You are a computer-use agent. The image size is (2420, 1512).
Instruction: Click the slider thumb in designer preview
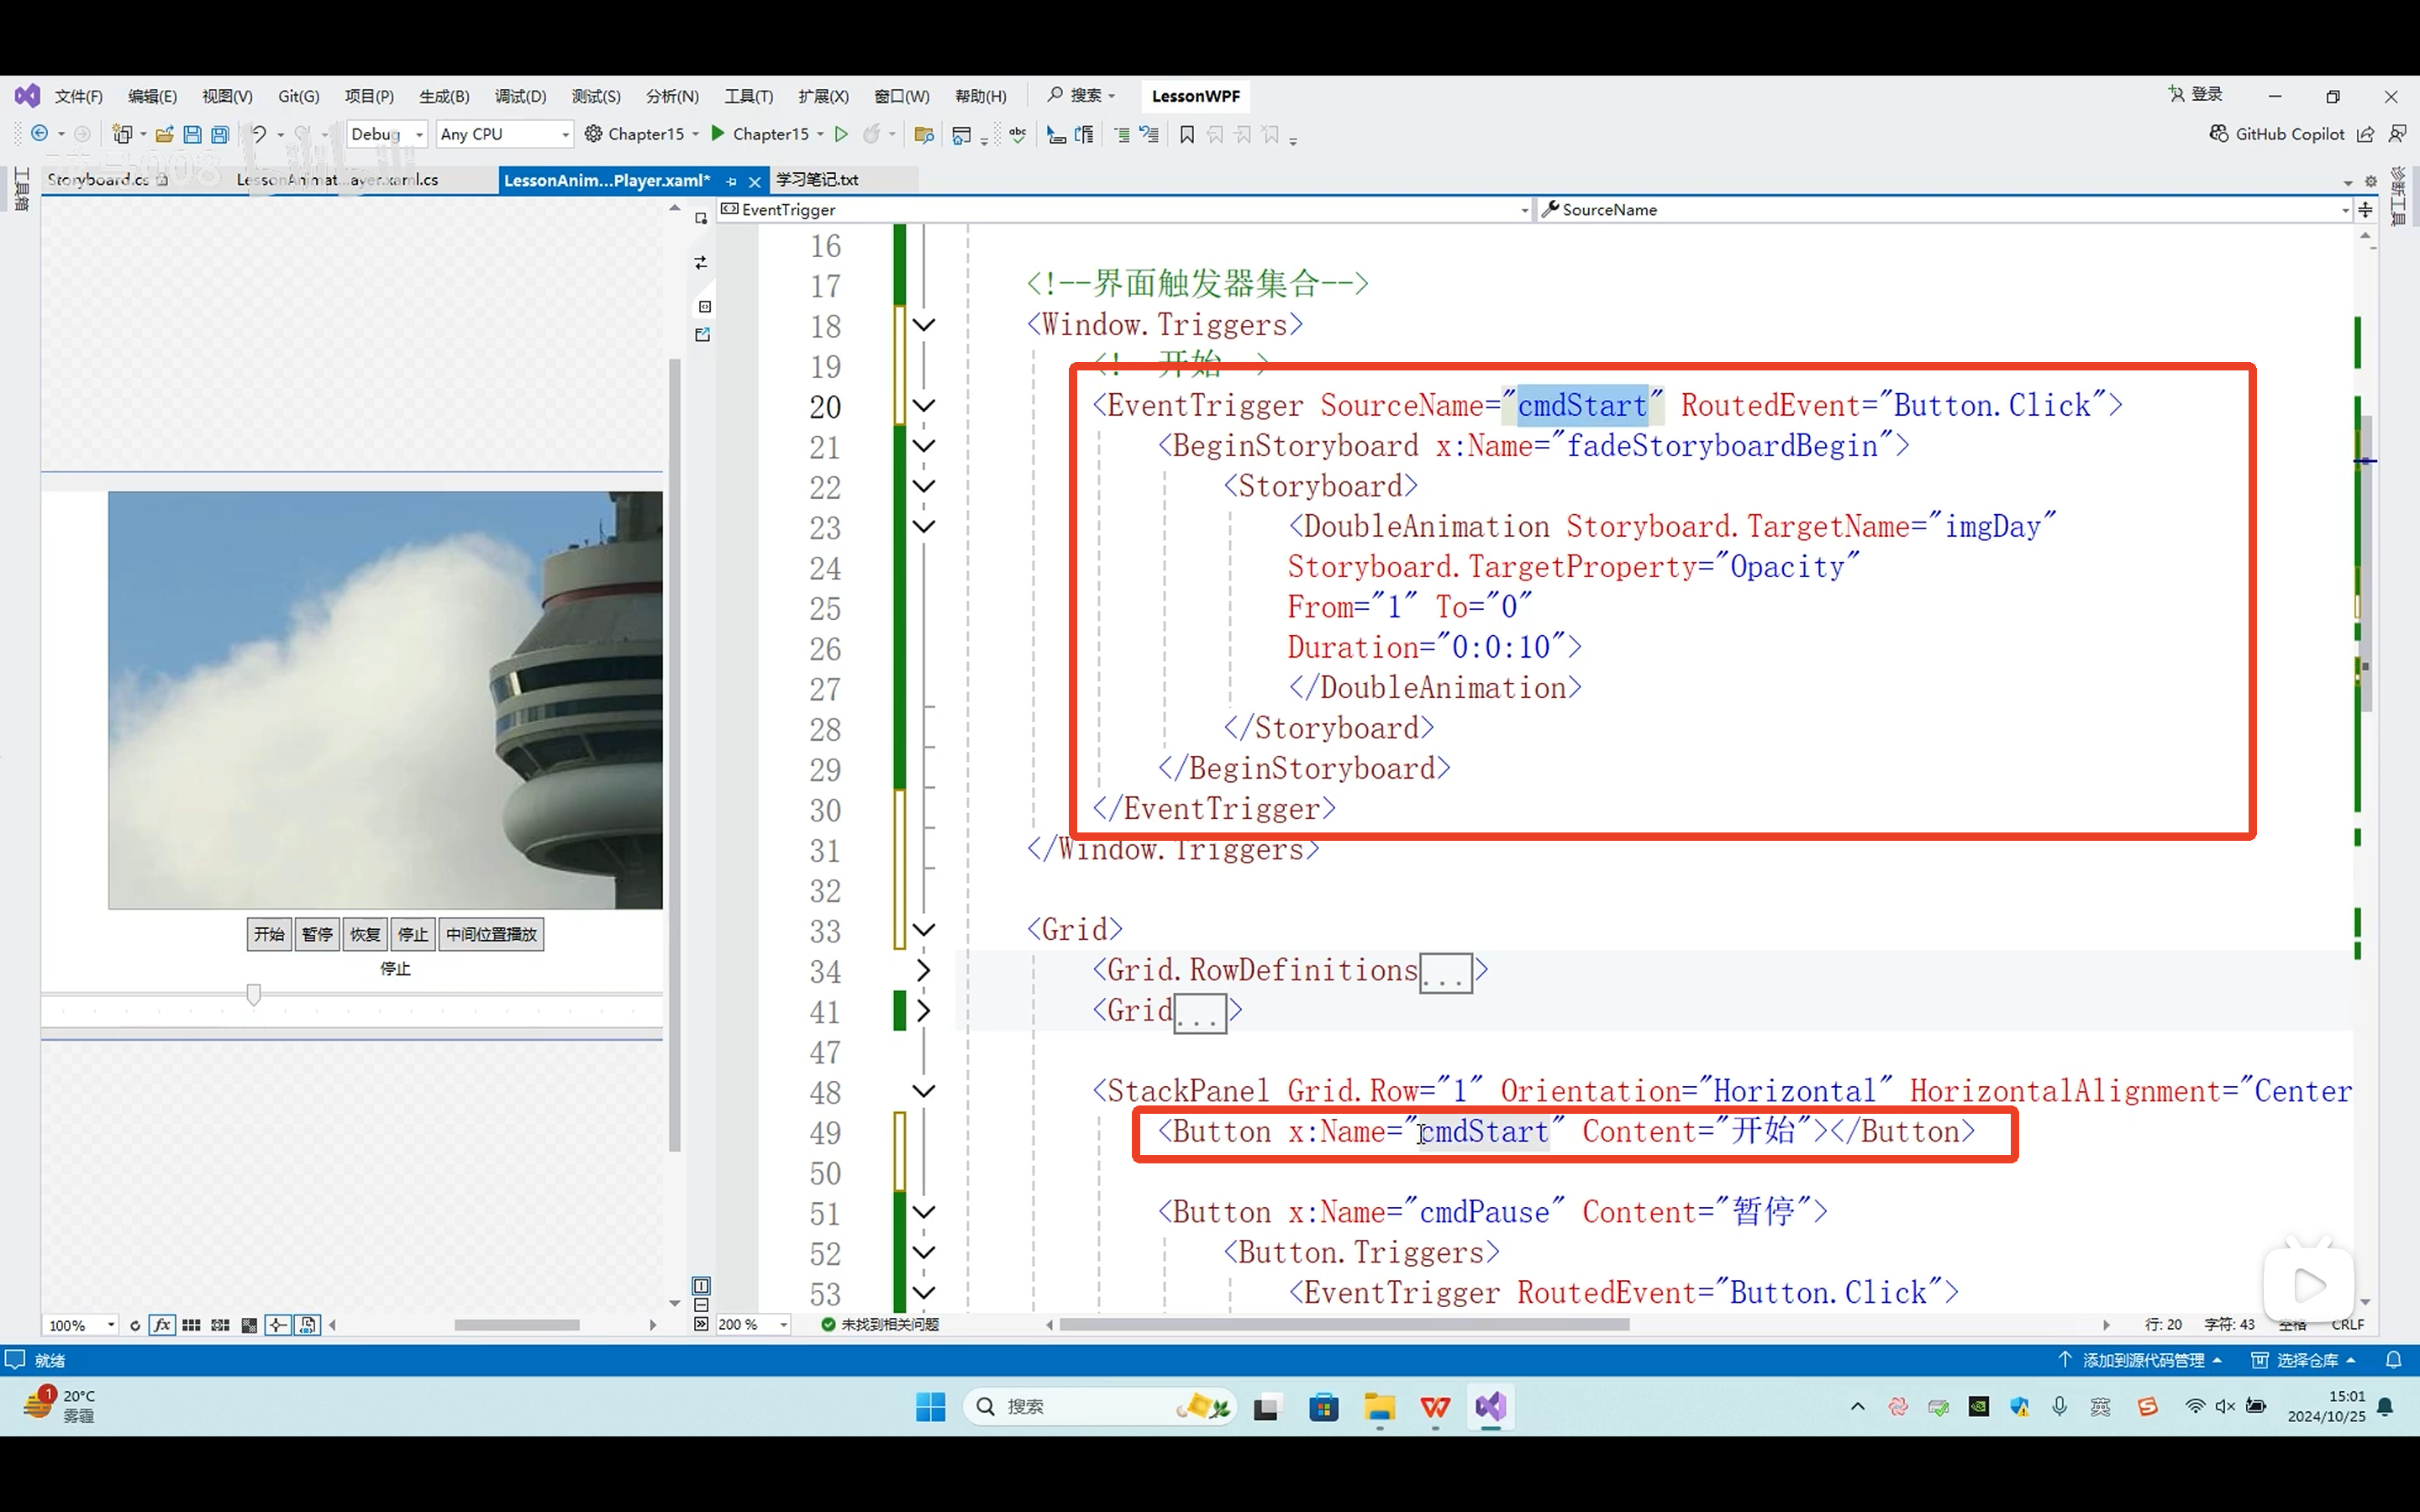(254, 994)
